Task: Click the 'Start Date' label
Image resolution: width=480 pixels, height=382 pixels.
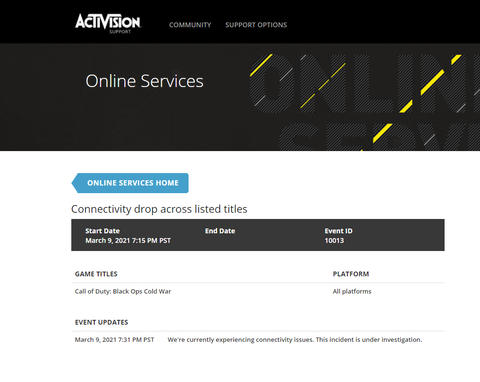Action: point(102,231)
